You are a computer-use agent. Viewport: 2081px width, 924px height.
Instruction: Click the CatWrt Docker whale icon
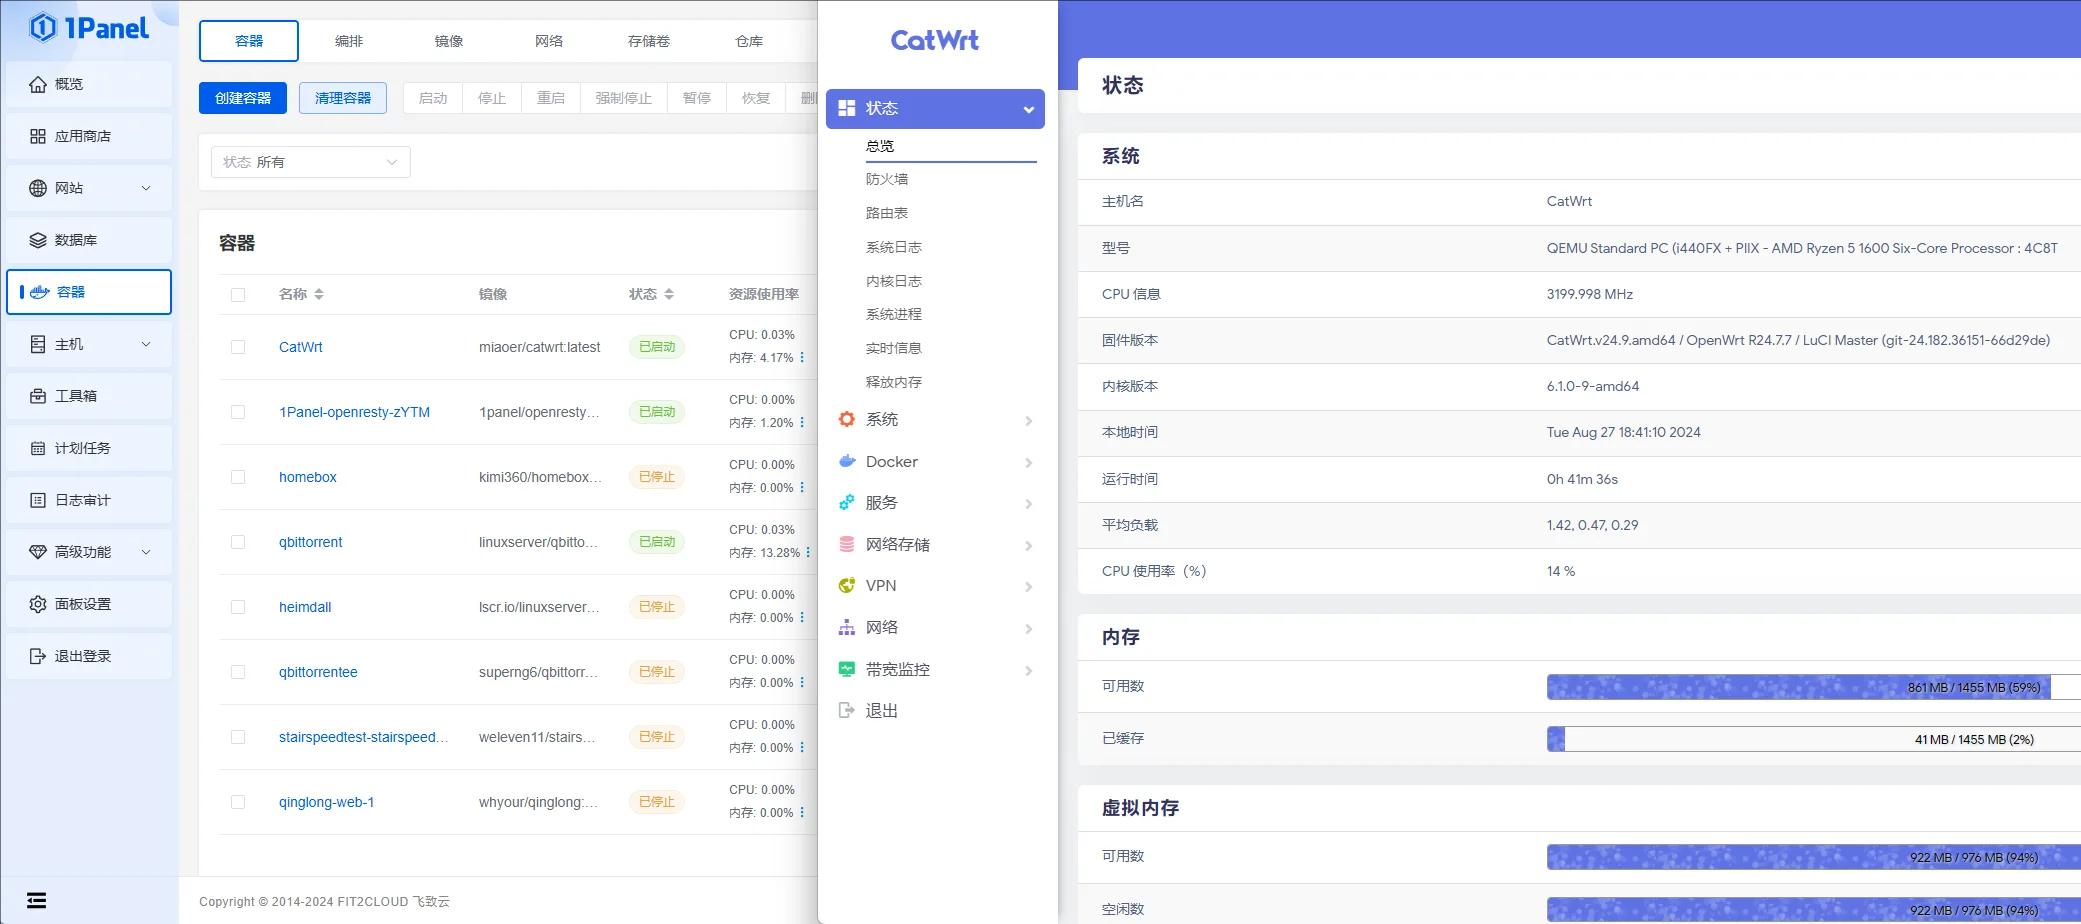(x=847, y=461)
